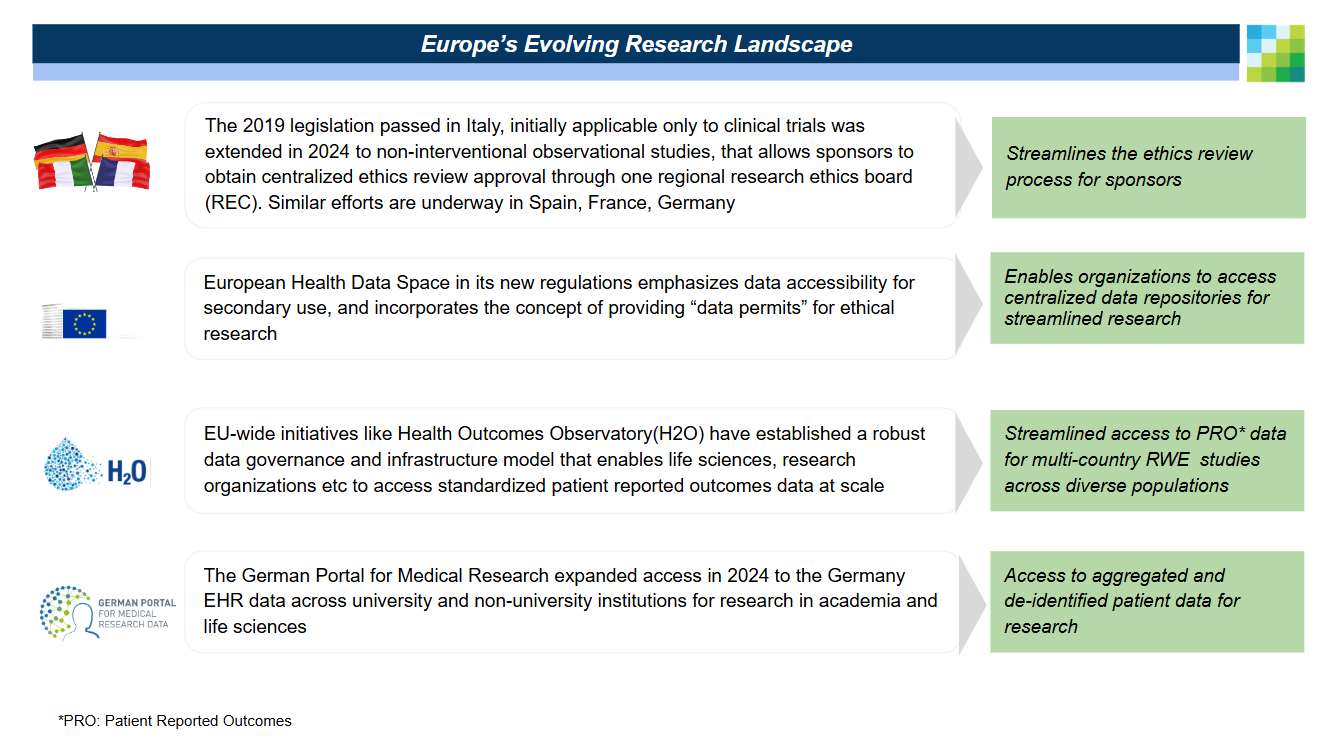Image resolution: width=1336 pixels, height=742 pixels.
Task: Select the German Portal EHR data text box
Action: [570, 602]
